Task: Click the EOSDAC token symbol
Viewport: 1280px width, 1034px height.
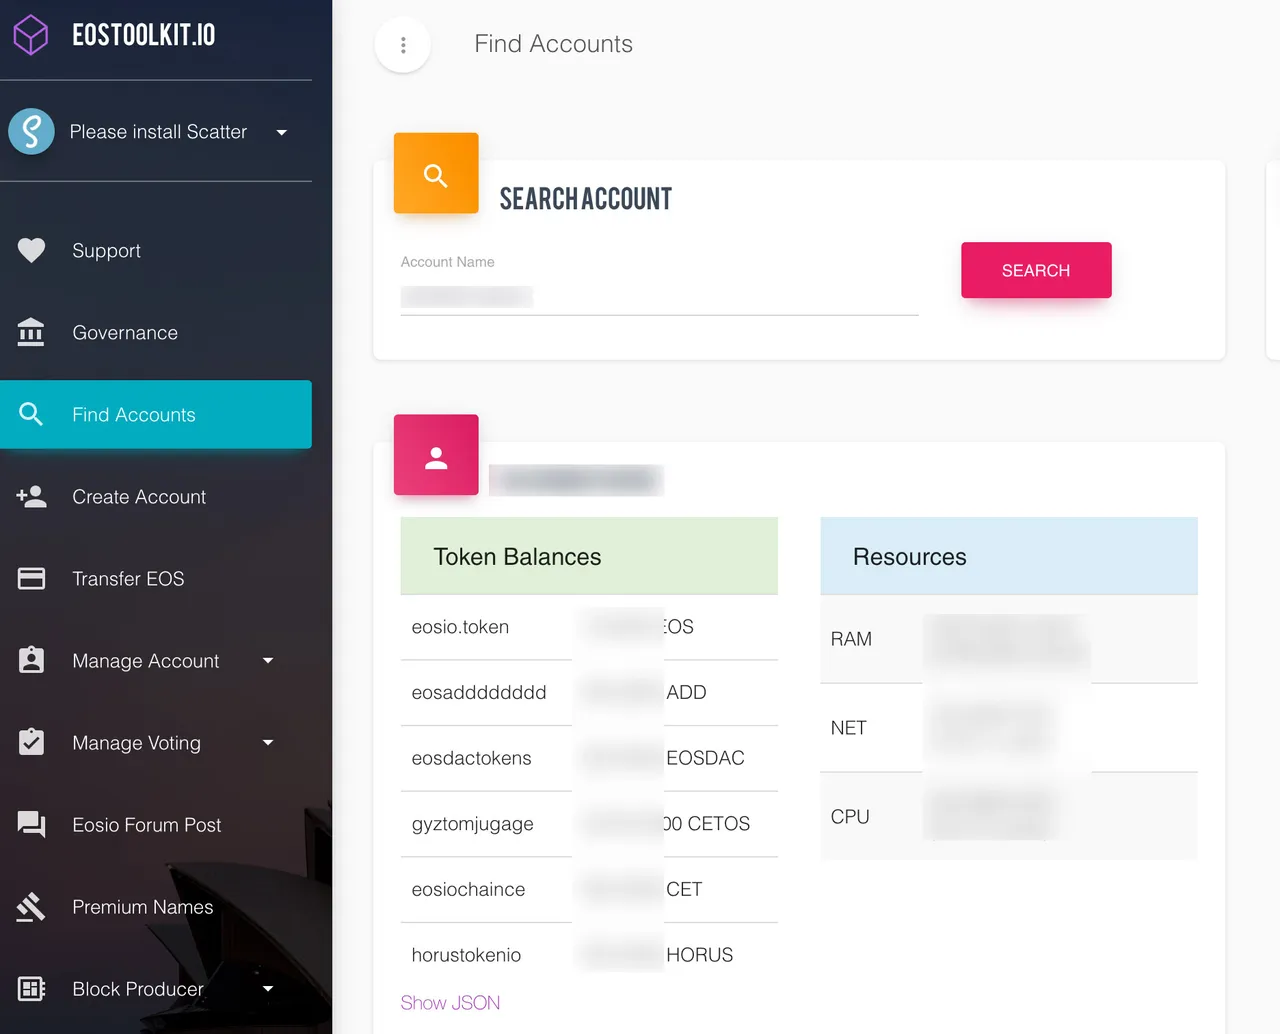Action: [705, 758]
